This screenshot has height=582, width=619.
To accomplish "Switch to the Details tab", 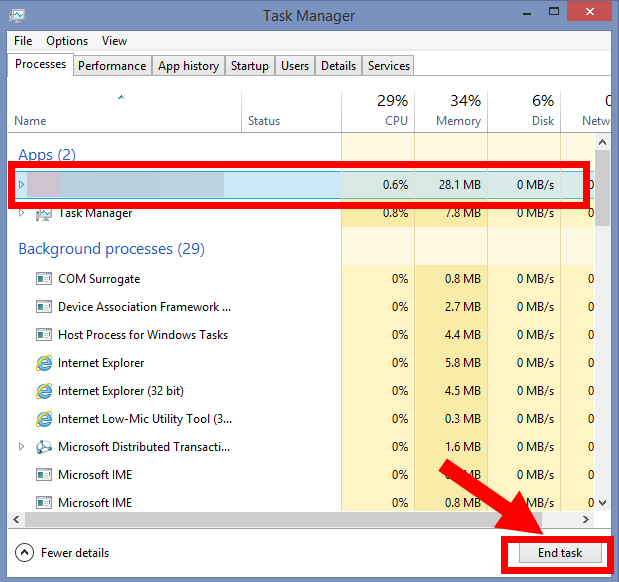I will click(x=338, y=66).
